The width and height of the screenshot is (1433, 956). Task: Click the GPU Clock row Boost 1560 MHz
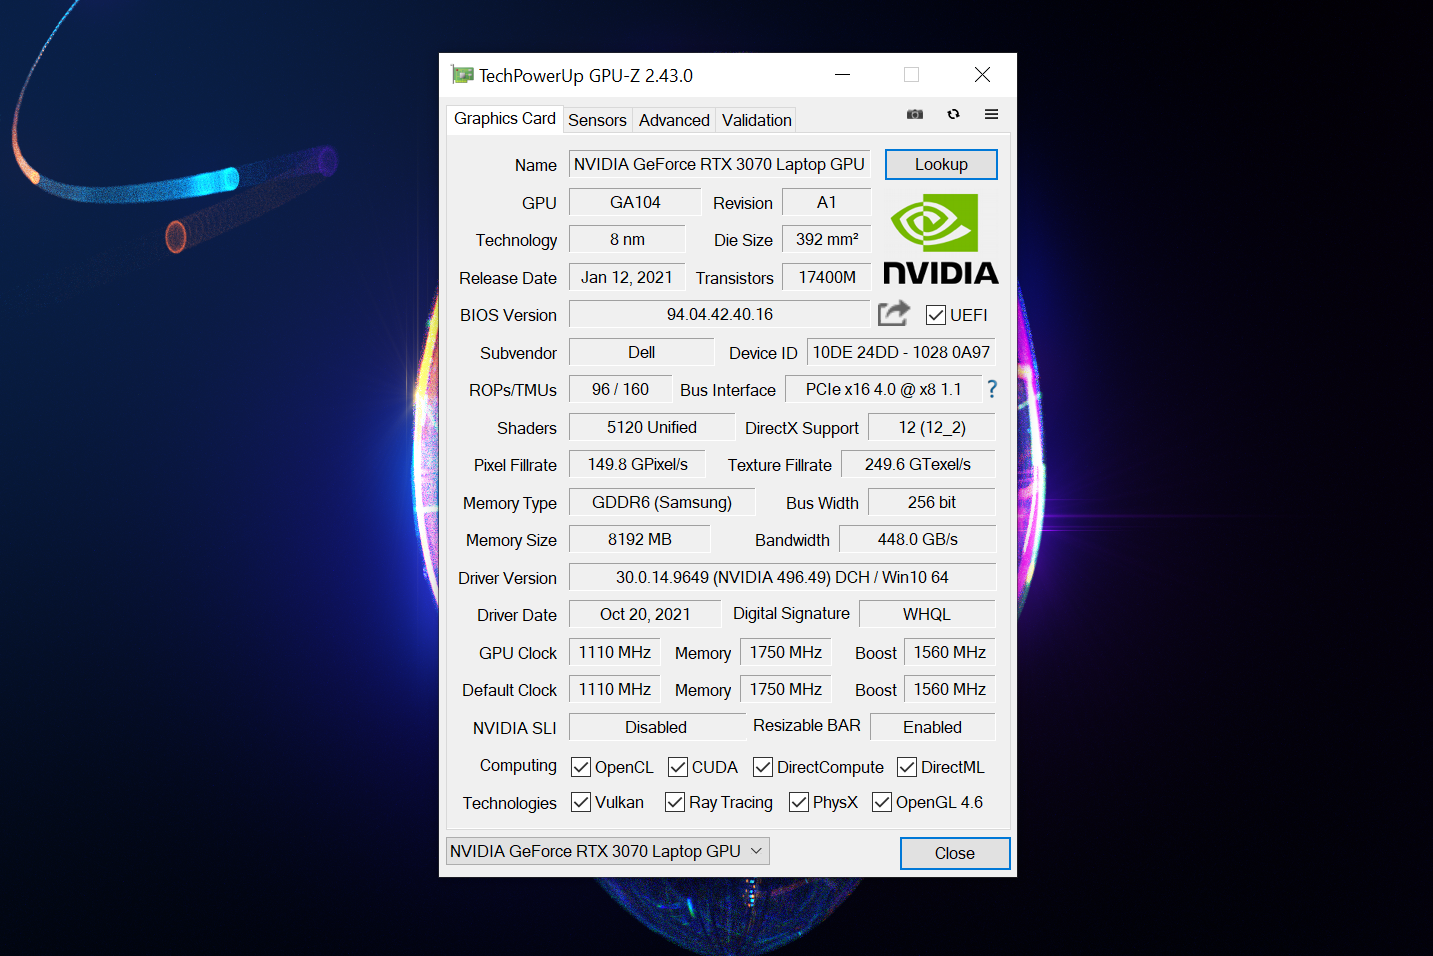coord(949,652)
